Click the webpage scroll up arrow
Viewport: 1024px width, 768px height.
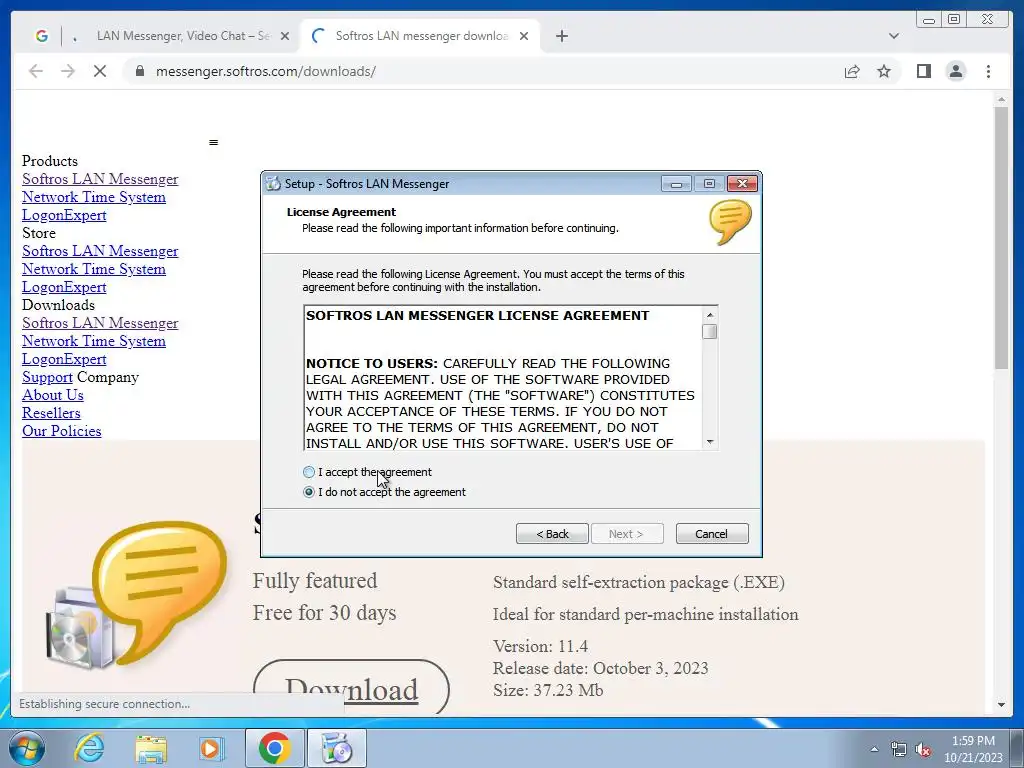[x=1001, y=99]
